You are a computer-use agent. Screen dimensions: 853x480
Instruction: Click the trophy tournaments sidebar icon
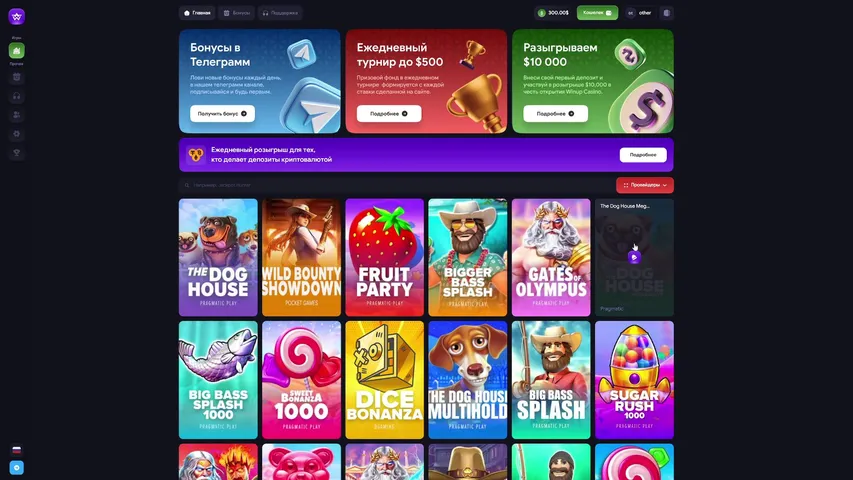click(x=16, y=153)
